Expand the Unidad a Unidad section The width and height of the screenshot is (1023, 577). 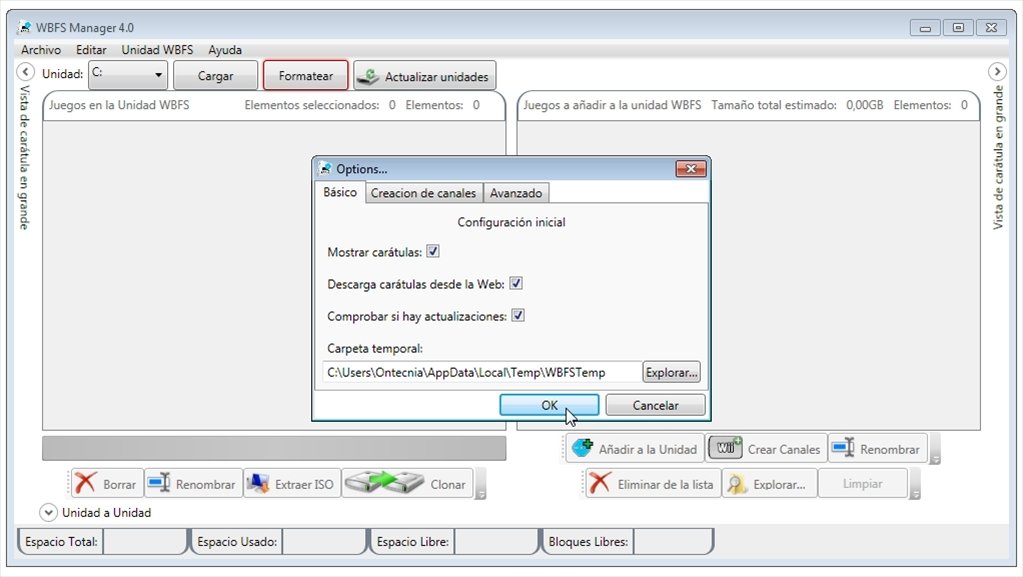point(48,512)
